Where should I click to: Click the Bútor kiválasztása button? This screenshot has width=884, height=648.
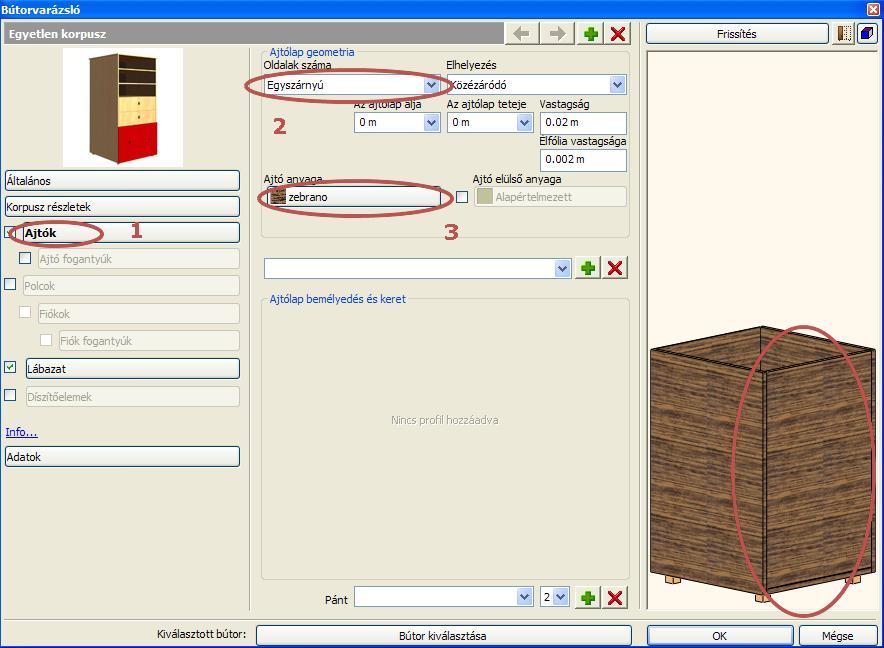click(x=443, y=636)
